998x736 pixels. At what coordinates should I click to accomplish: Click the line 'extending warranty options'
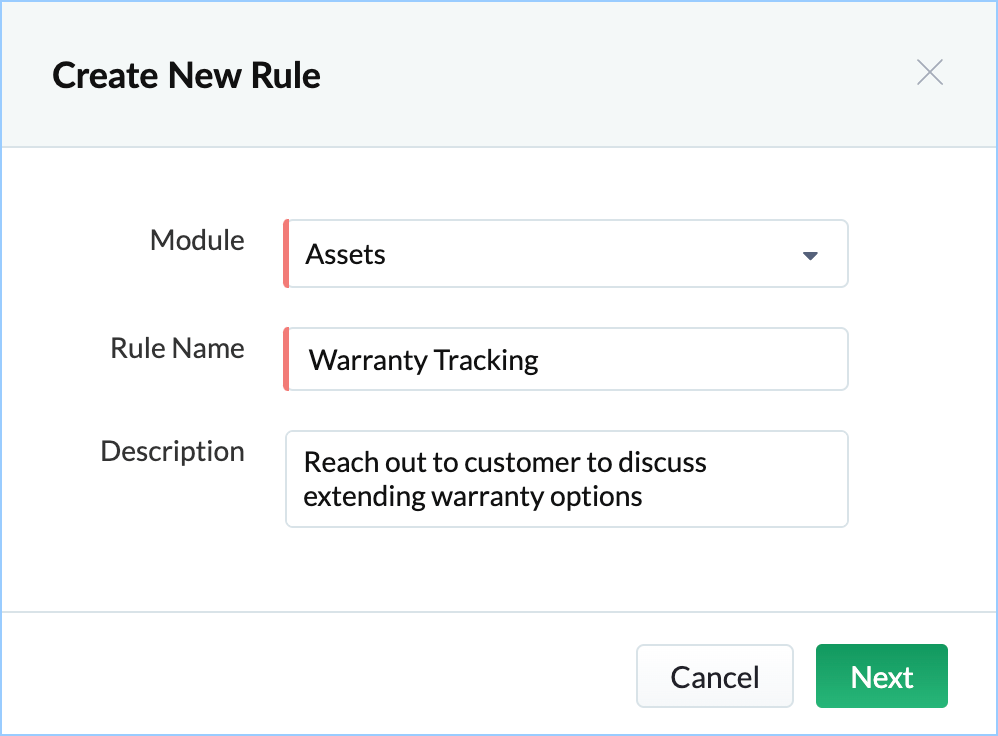point(473,496)
